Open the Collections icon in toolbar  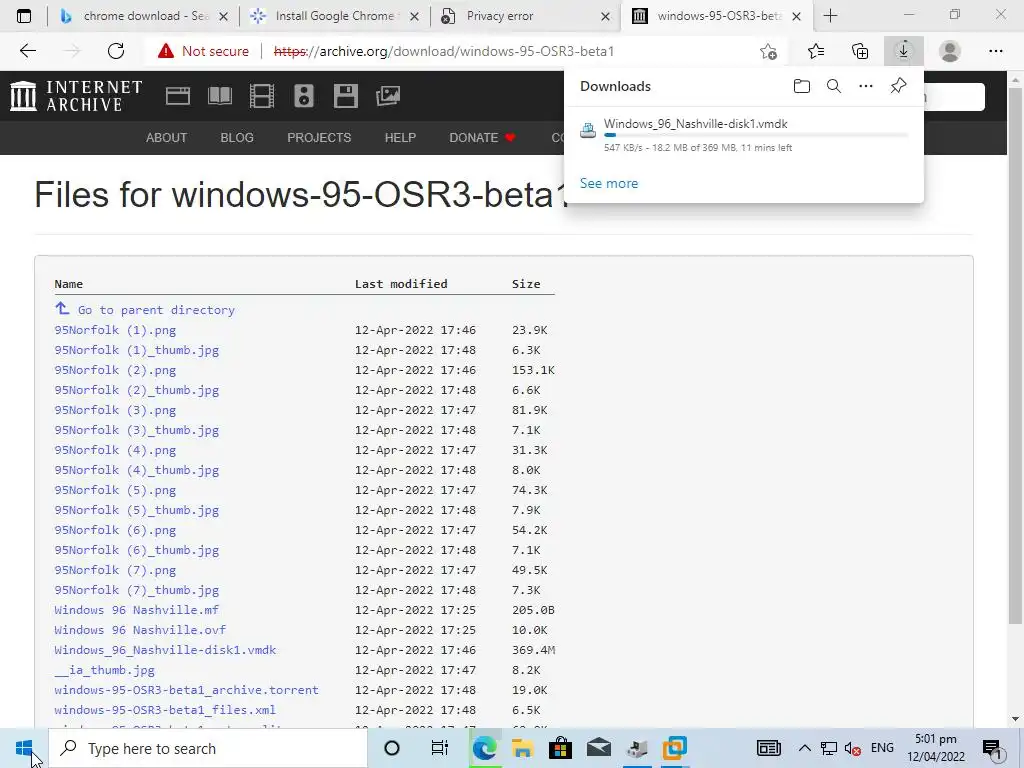tap(860, 51)
